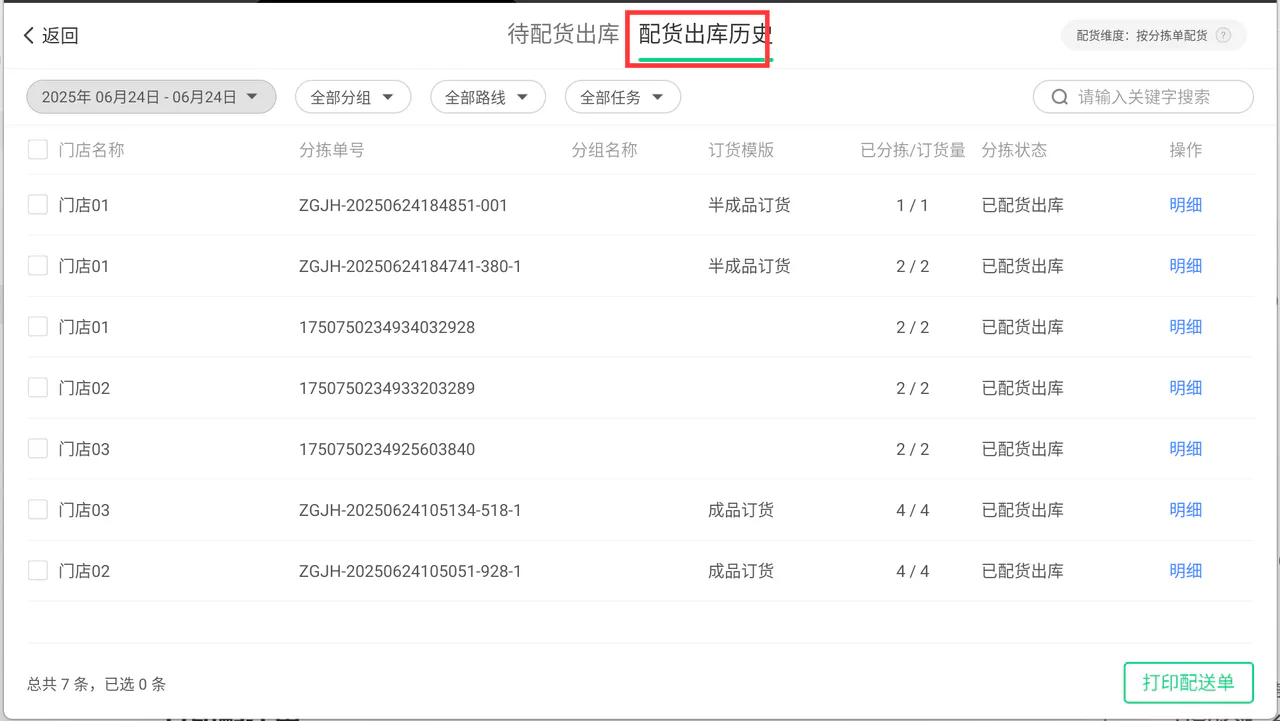Click order number 1750750234933203289
The width and height of the screenshot is (1280, 721).
pos(387,388)
